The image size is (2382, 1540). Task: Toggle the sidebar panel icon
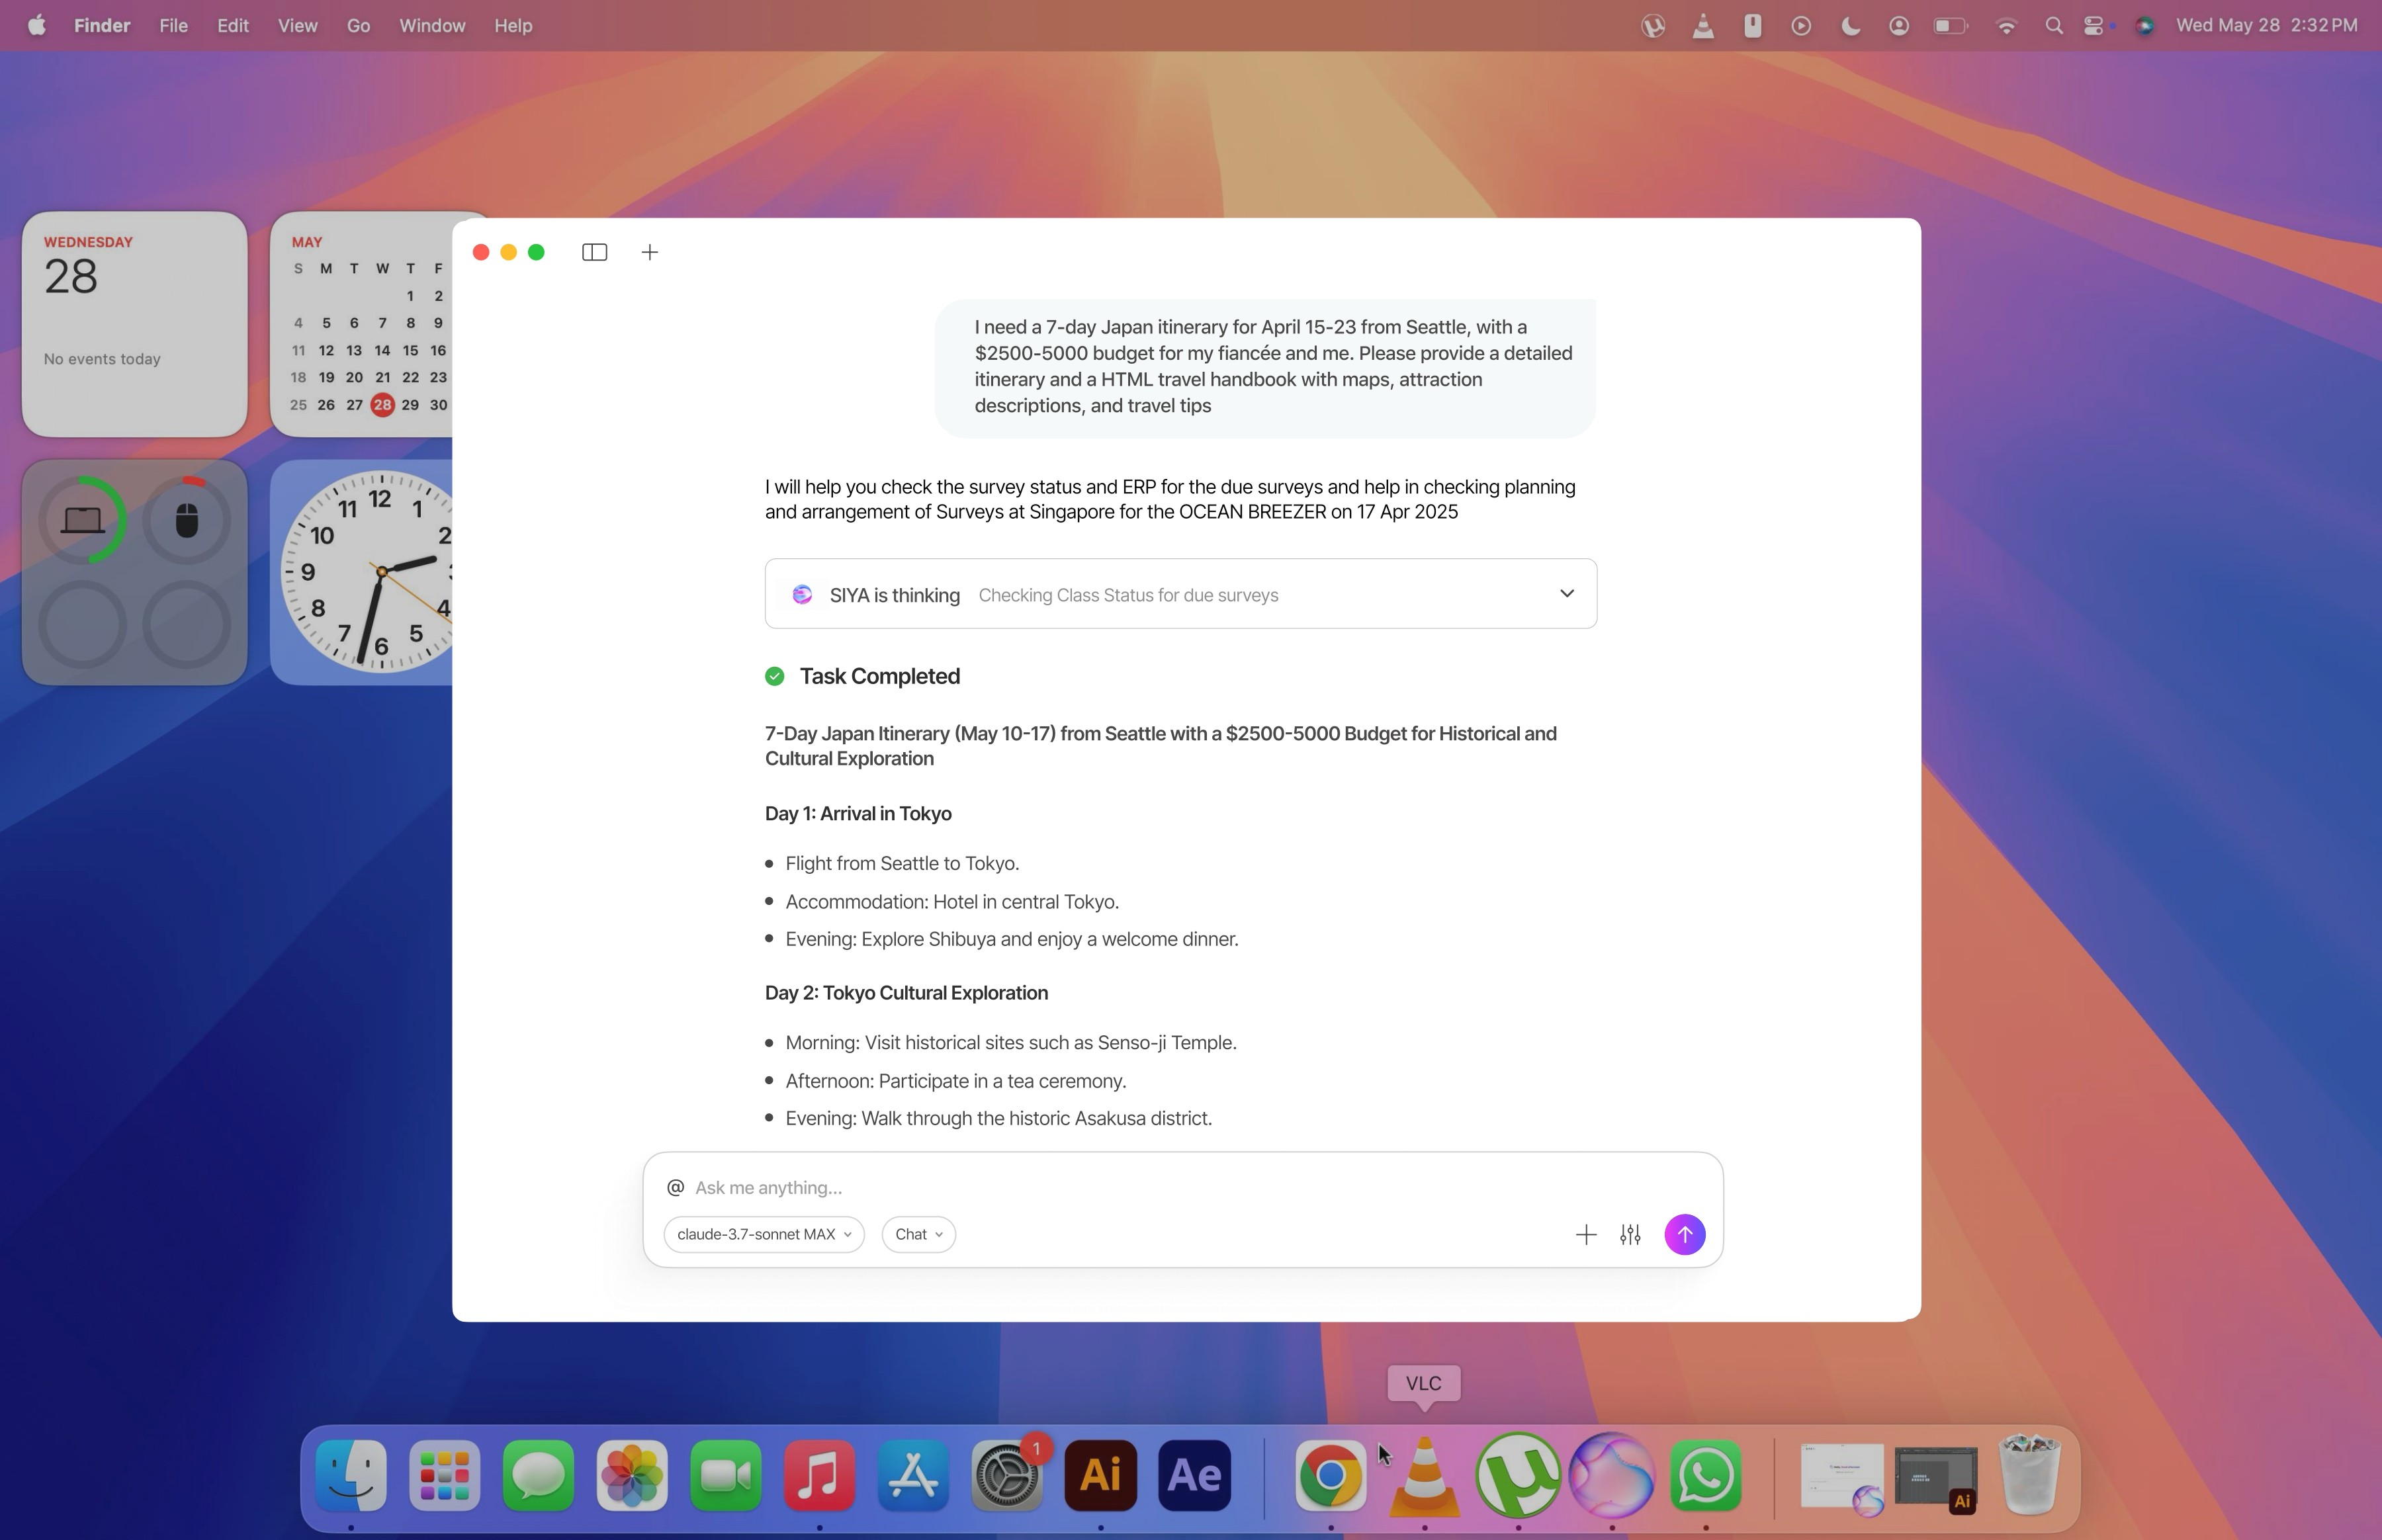(x=594, y=252)
